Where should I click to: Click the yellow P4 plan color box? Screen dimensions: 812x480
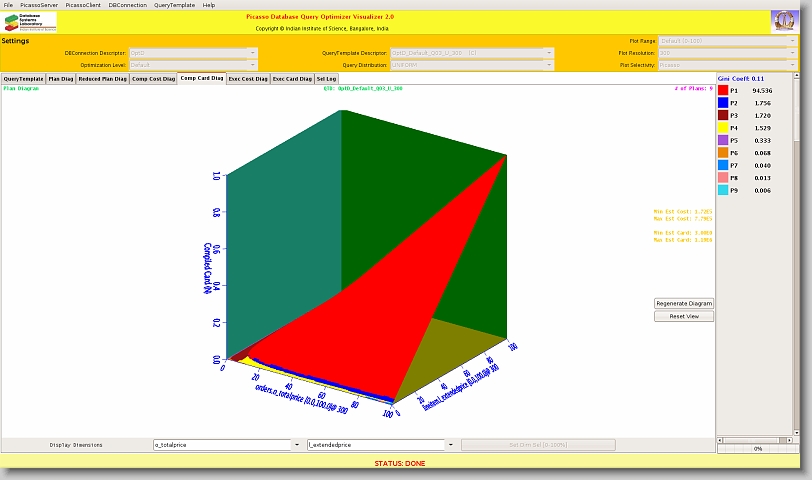[723, 128]
